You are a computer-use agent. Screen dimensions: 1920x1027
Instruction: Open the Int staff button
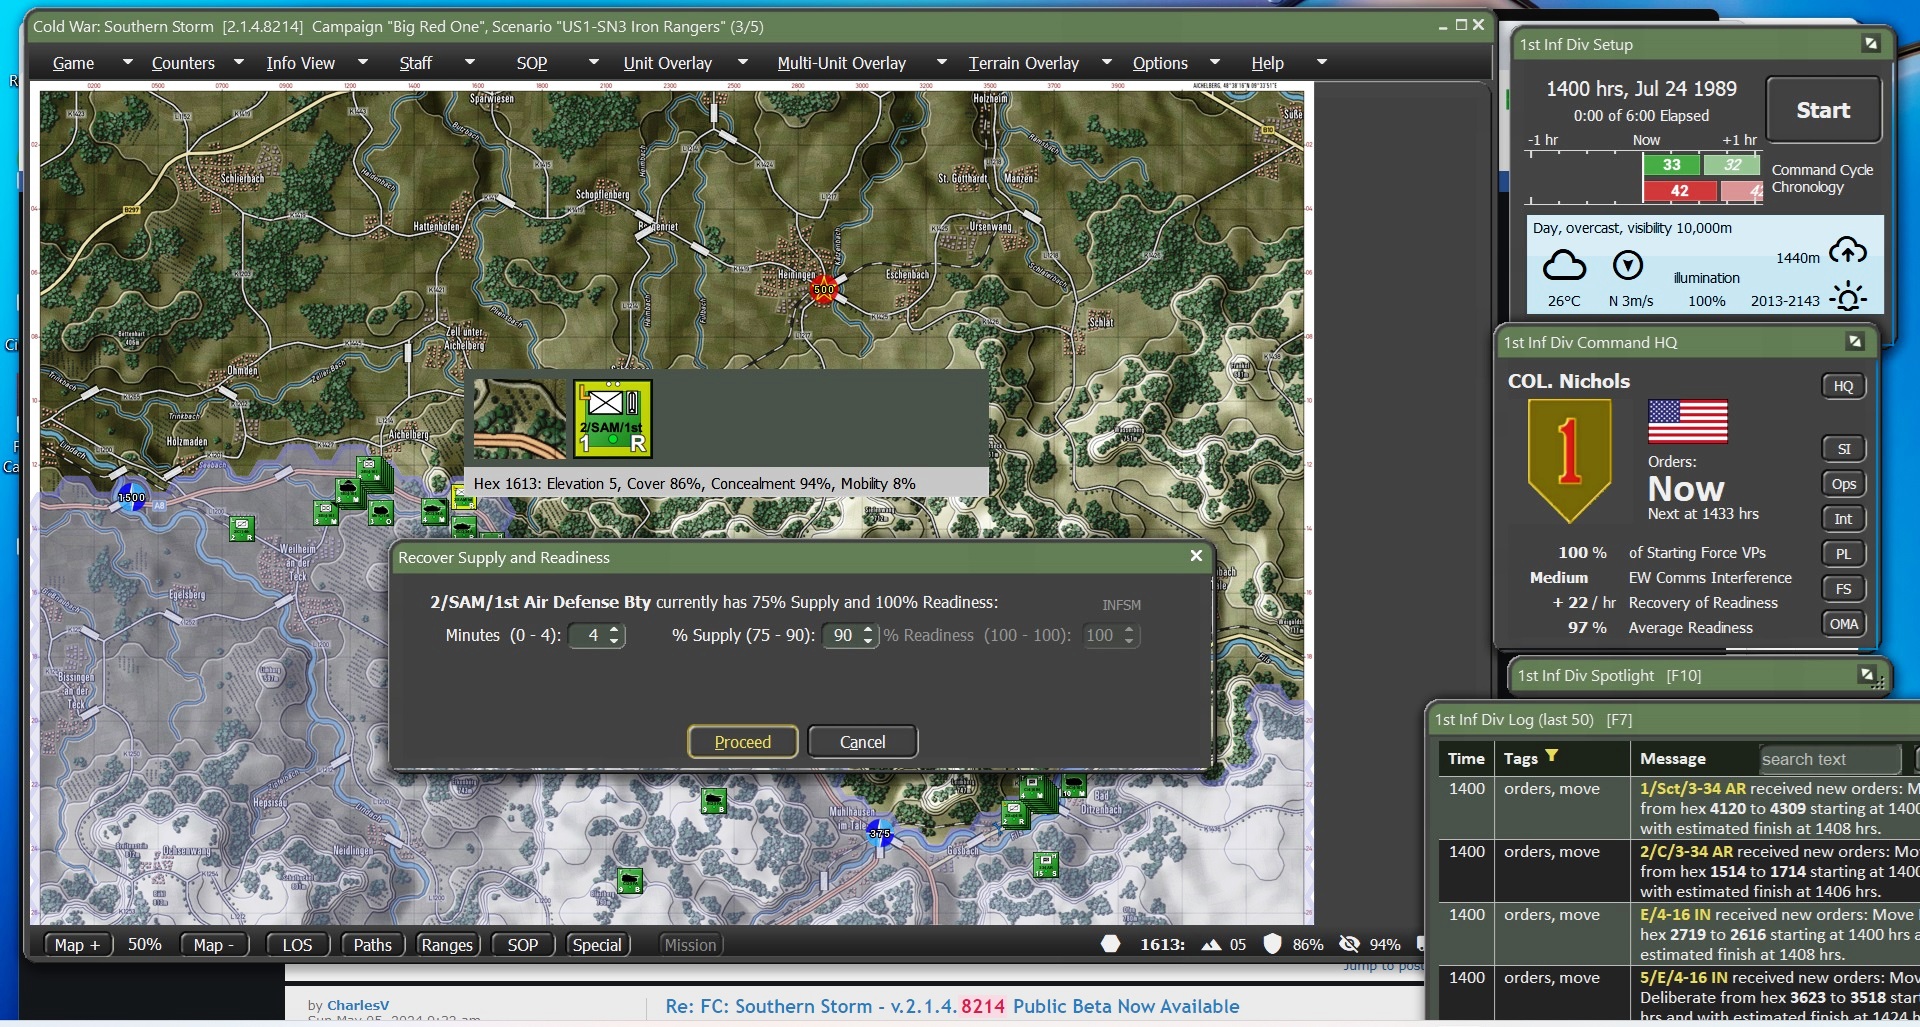(1844, 519)
